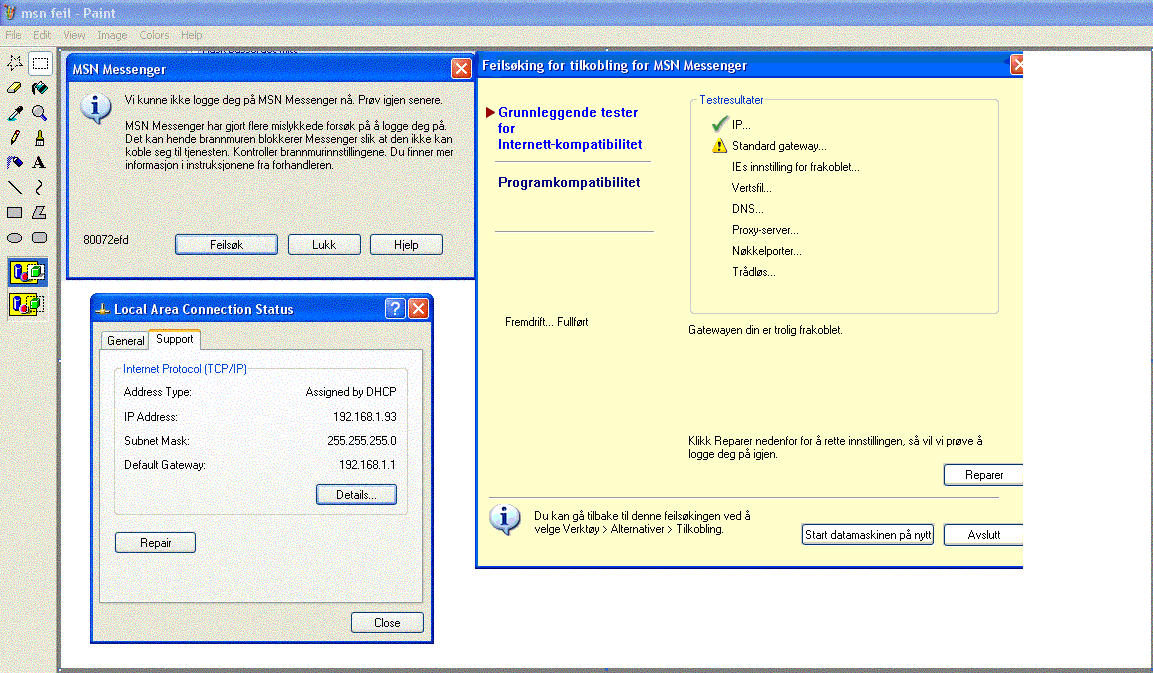Click the Hjelp button

click(x=406, y=245)
